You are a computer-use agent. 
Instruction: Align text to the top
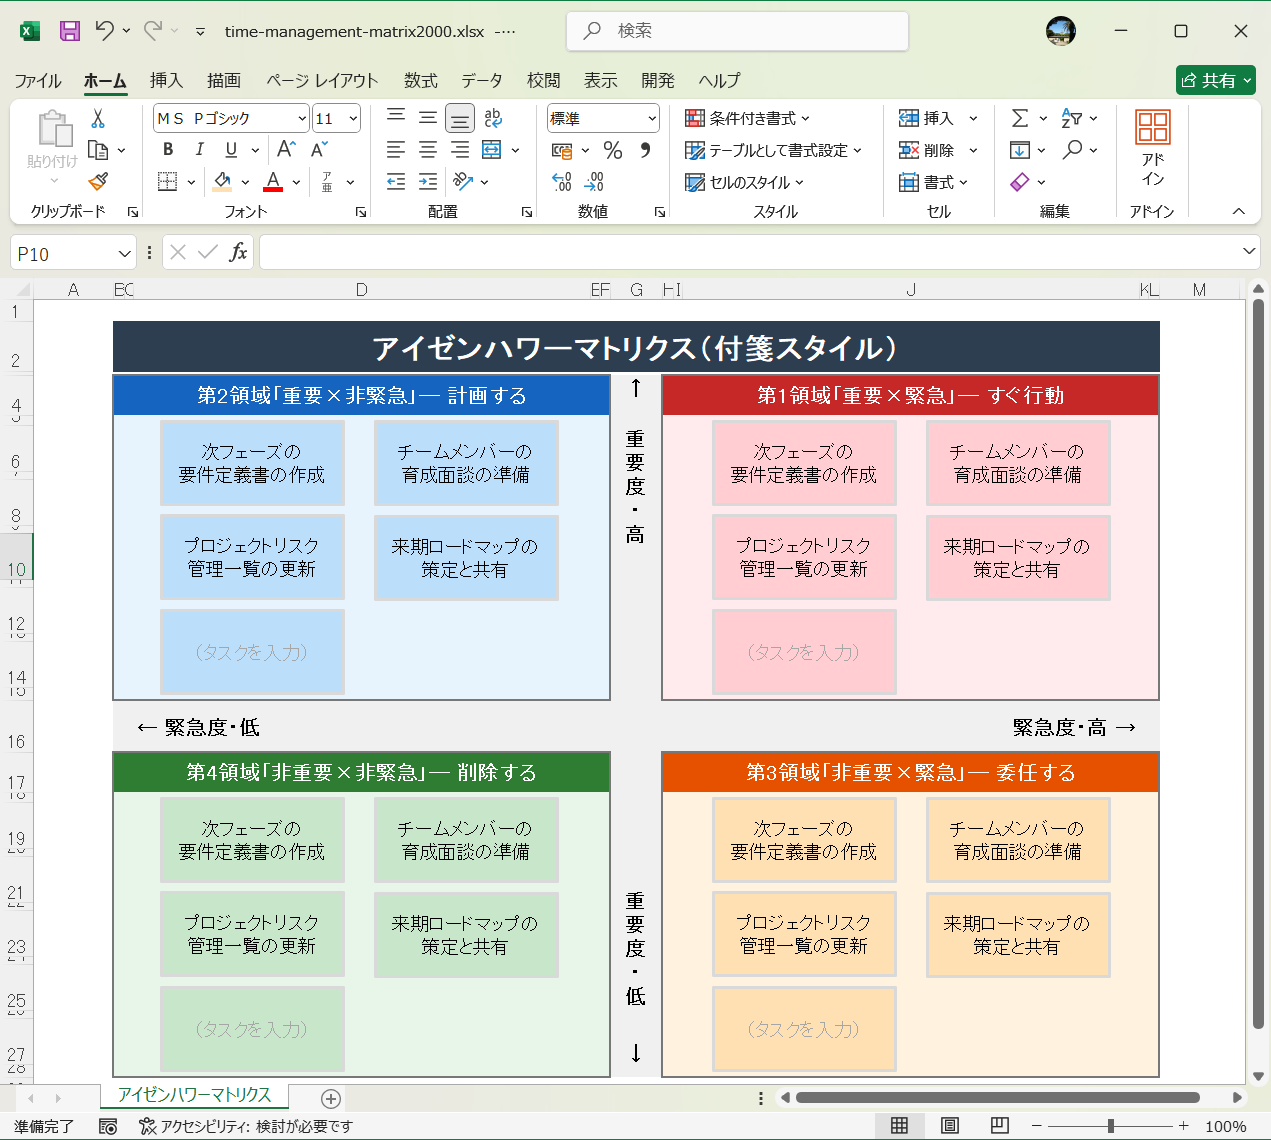(x=396, y=118)
